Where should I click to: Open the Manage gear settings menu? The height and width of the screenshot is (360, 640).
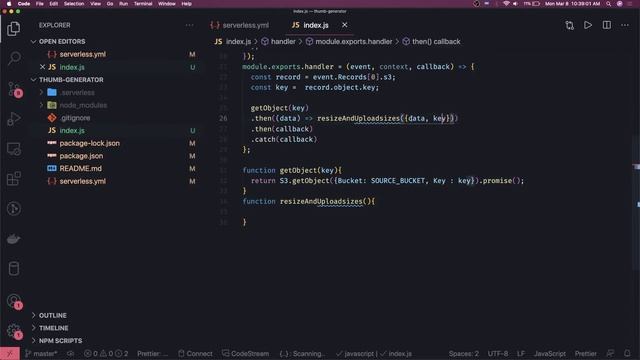pos(14,331)
